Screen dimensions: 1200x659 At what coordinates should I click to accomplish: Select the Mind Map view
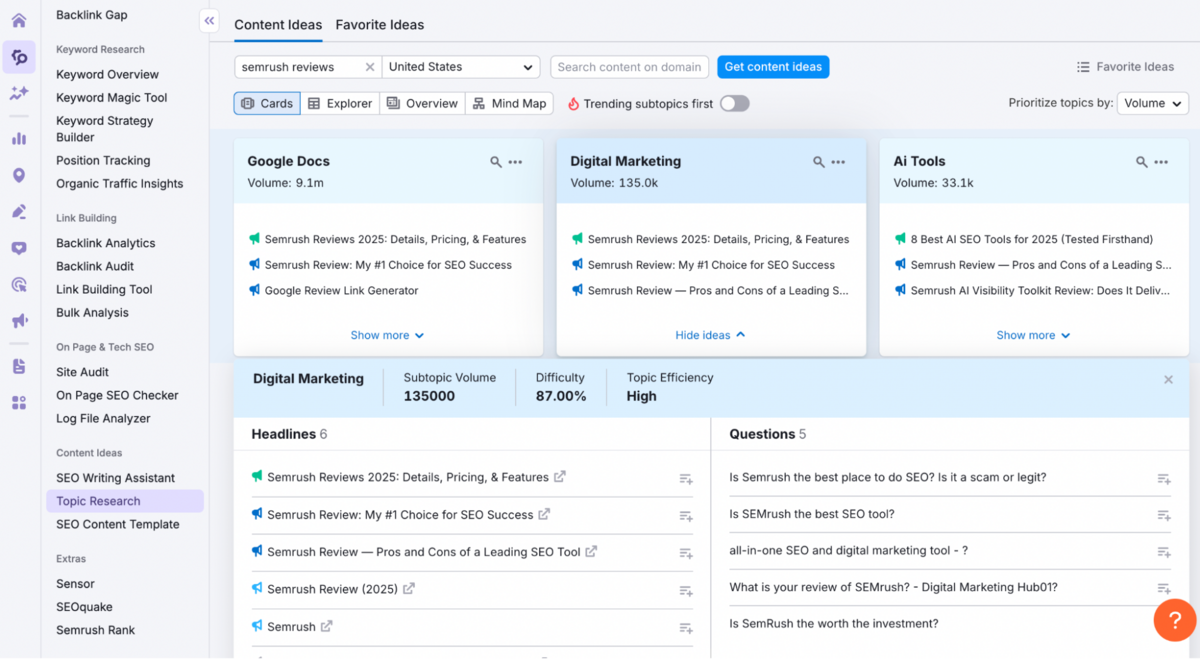[x=509, y=104]
